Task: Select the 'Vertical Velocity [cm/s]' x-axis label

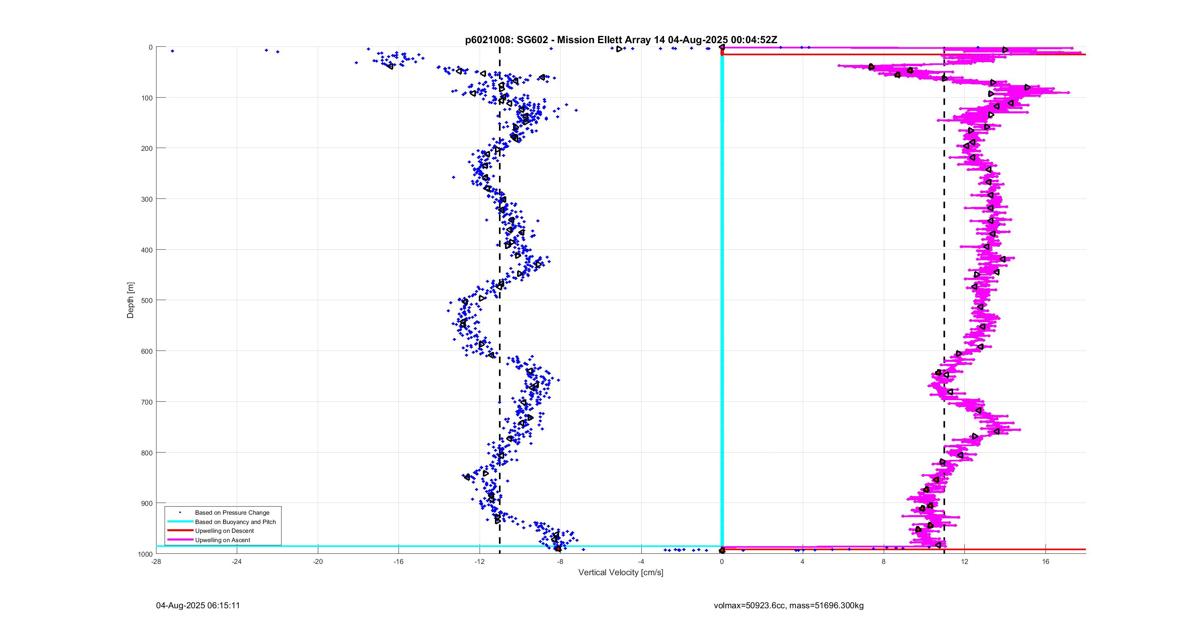Action: point(621,573)
